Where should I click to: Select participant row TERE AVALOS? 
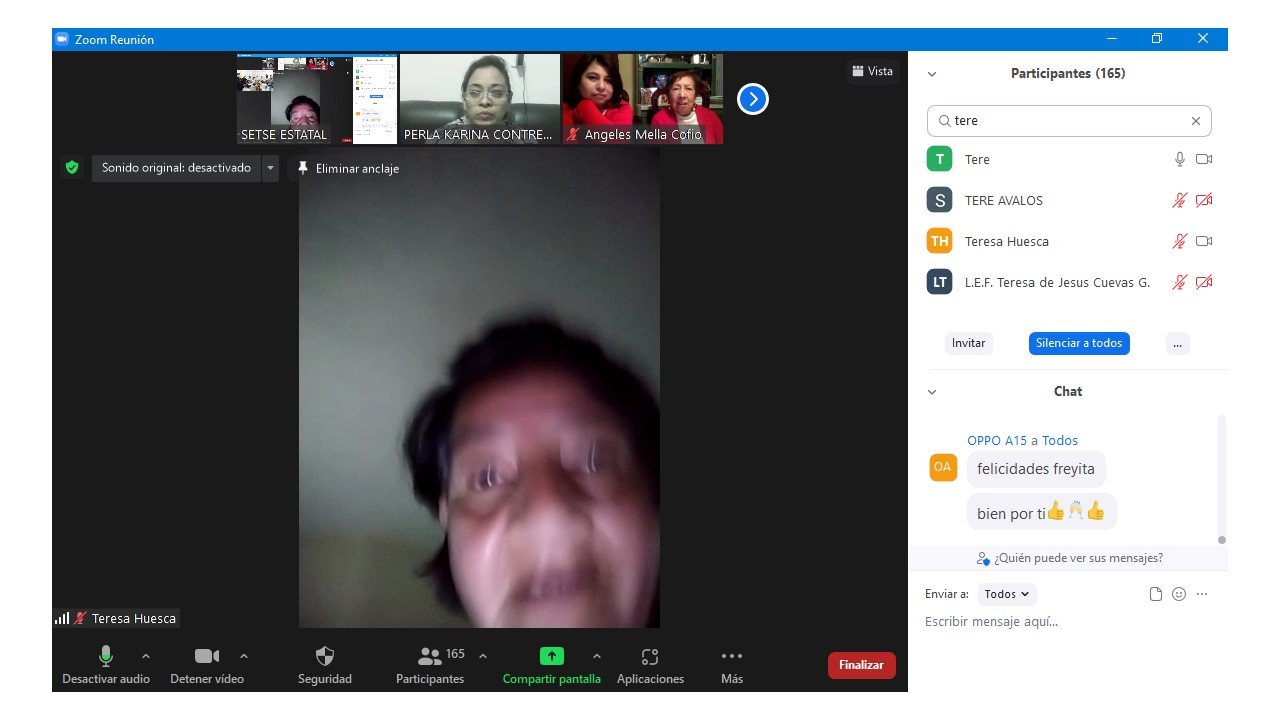[x=1068, y=200]
